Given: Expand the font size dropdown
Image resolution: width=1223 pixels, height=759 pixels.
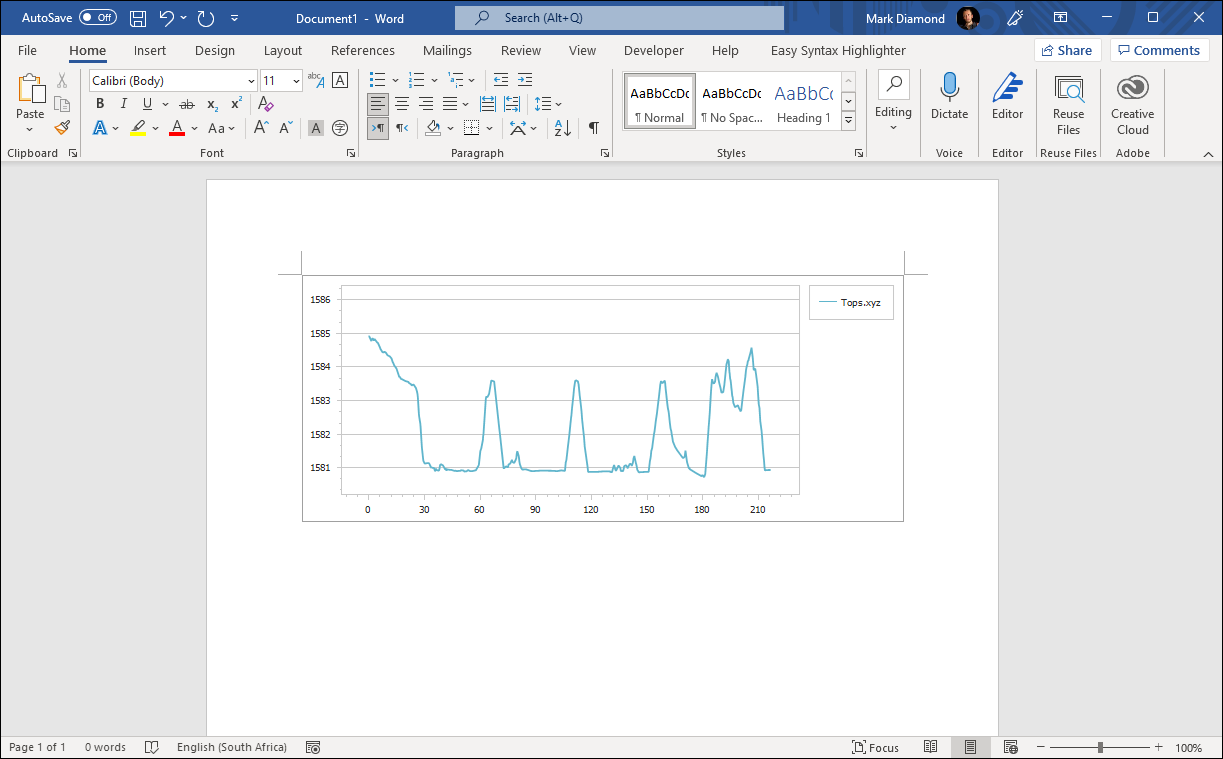Looking at the screenshot, I should pyautogui.click(x=296, y=81).
